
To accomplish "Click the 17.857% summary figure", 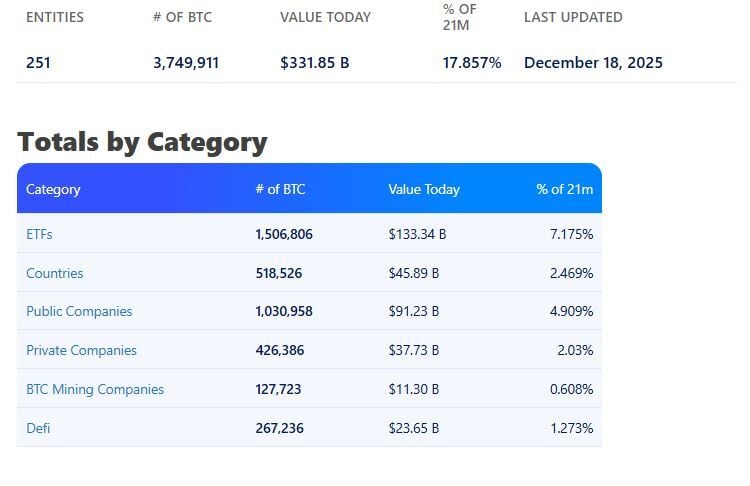I will click(x=472, y=62).
